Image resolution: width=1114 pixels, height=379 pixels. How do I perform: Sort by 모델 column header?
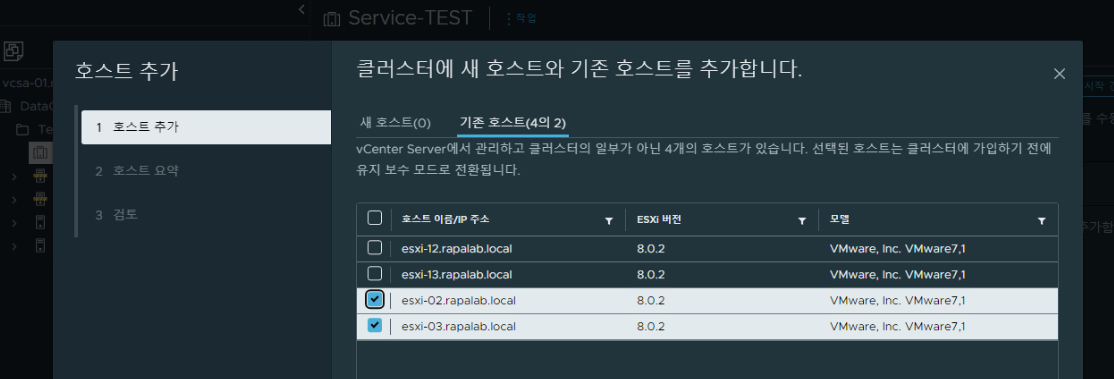pyautogui.click(x=840, y=220)
